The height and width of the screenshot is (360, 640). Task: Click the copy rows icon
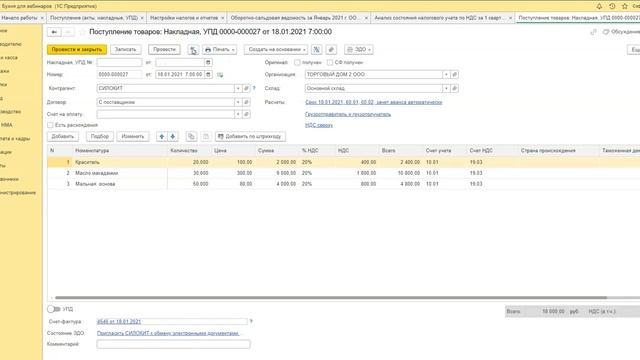[x=191, y=136]
